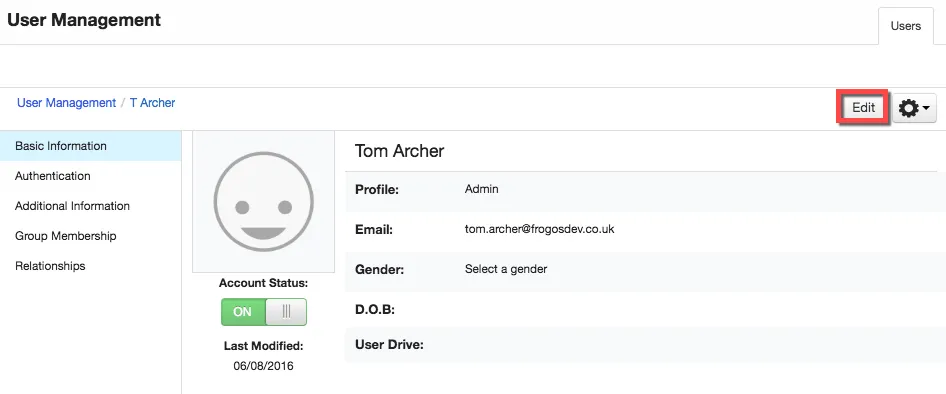This screenshot has height=394, width=946.
Task: Click the Profile: field label
Action: 377,189
